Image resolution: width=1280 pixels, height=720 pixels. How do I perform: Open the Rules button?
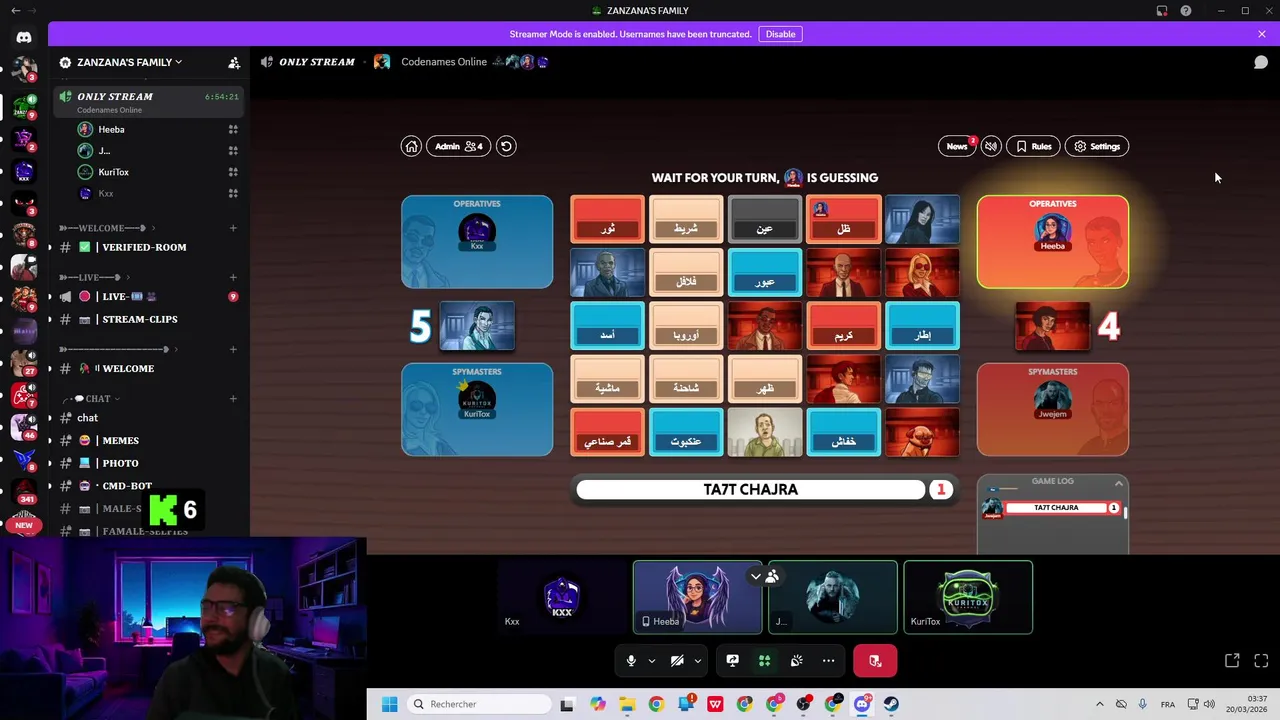click(x=1033, y=146)
